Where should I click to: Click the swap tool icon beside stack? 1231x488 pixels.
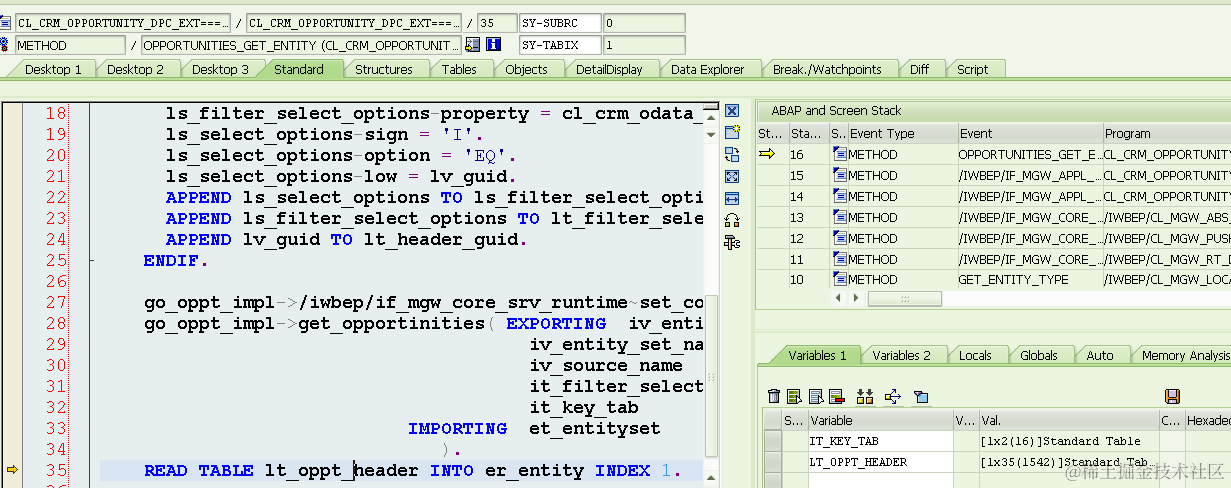pos(732,154)
